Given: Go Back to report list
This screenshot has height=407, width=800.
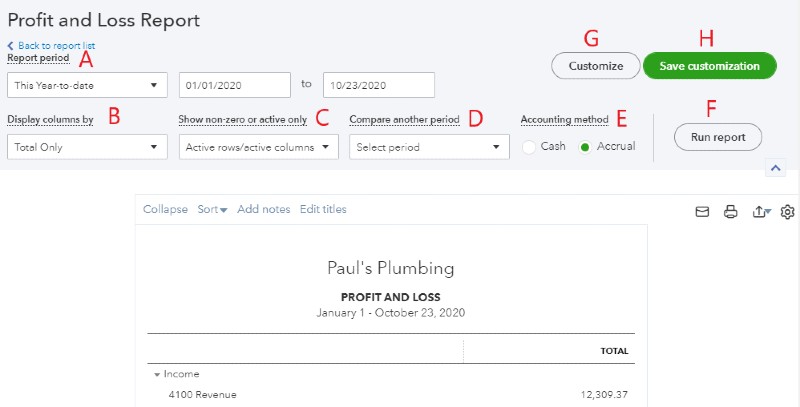Looking at the screenshot, I should pyautogui.click(x=56, y=46).
